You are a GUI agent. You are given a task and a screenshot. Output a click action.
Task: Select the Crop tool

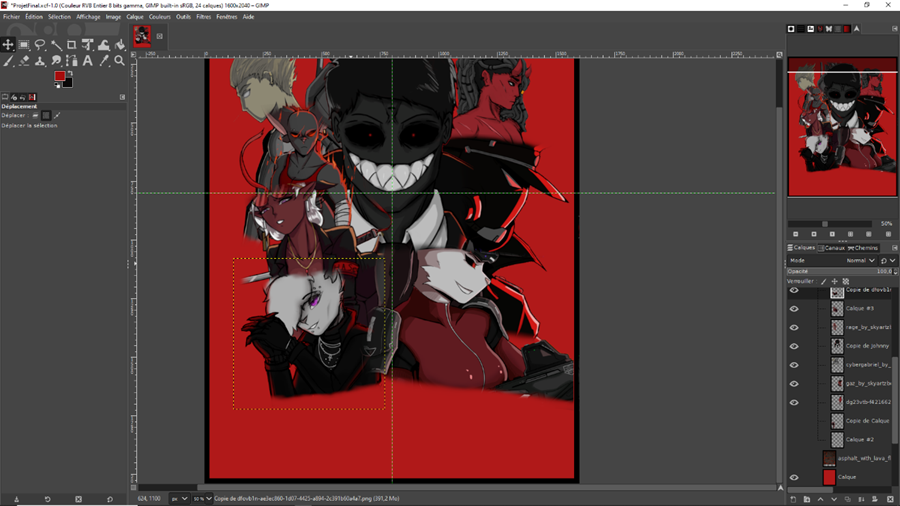72,45
